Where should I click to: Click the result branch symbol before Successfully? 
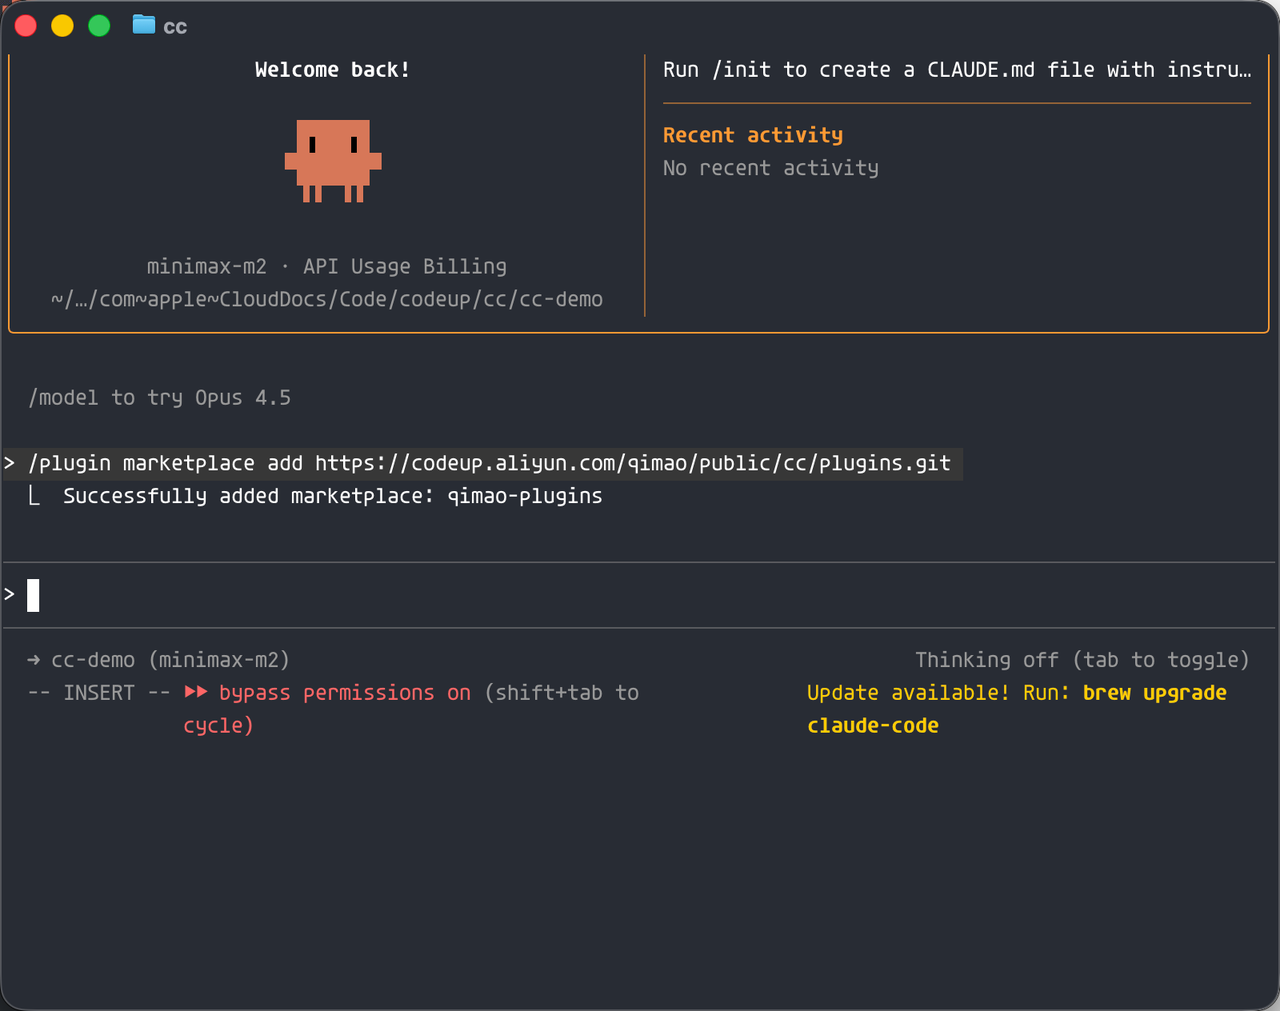[x=35, y=496]
